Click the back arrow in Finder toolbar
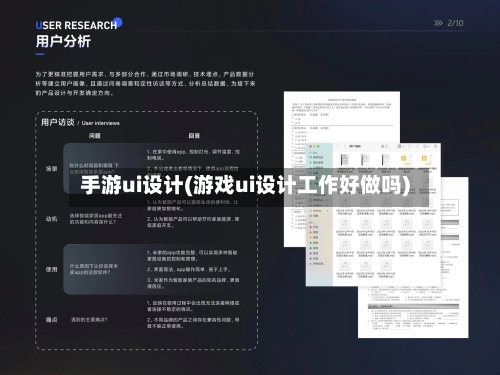Screen dimensions: 500x375 338,146
